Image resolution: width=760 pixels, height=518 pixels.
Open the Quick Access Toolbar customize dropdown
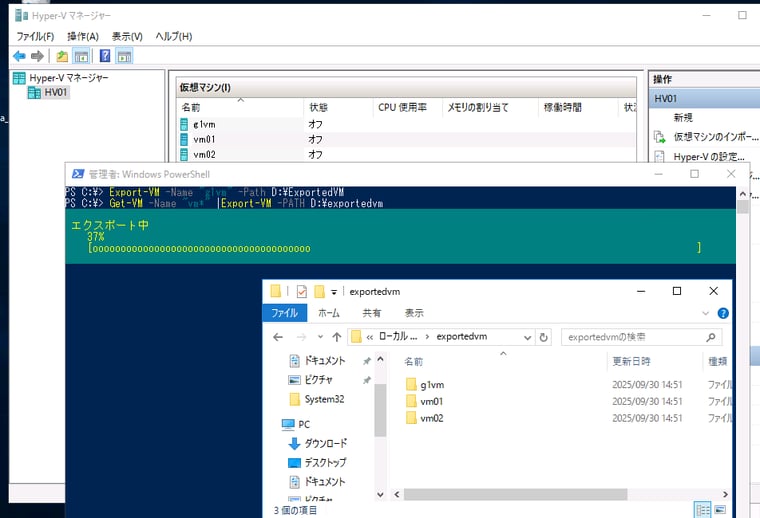(x=334, y=292)
